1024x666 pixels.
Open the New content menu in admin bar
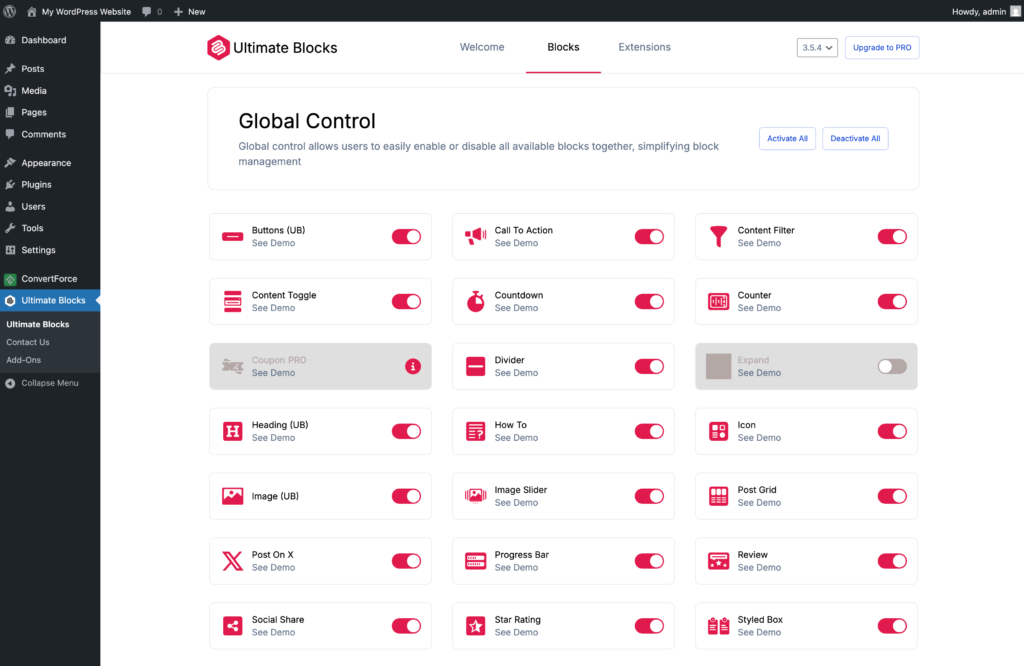(189, 11)
